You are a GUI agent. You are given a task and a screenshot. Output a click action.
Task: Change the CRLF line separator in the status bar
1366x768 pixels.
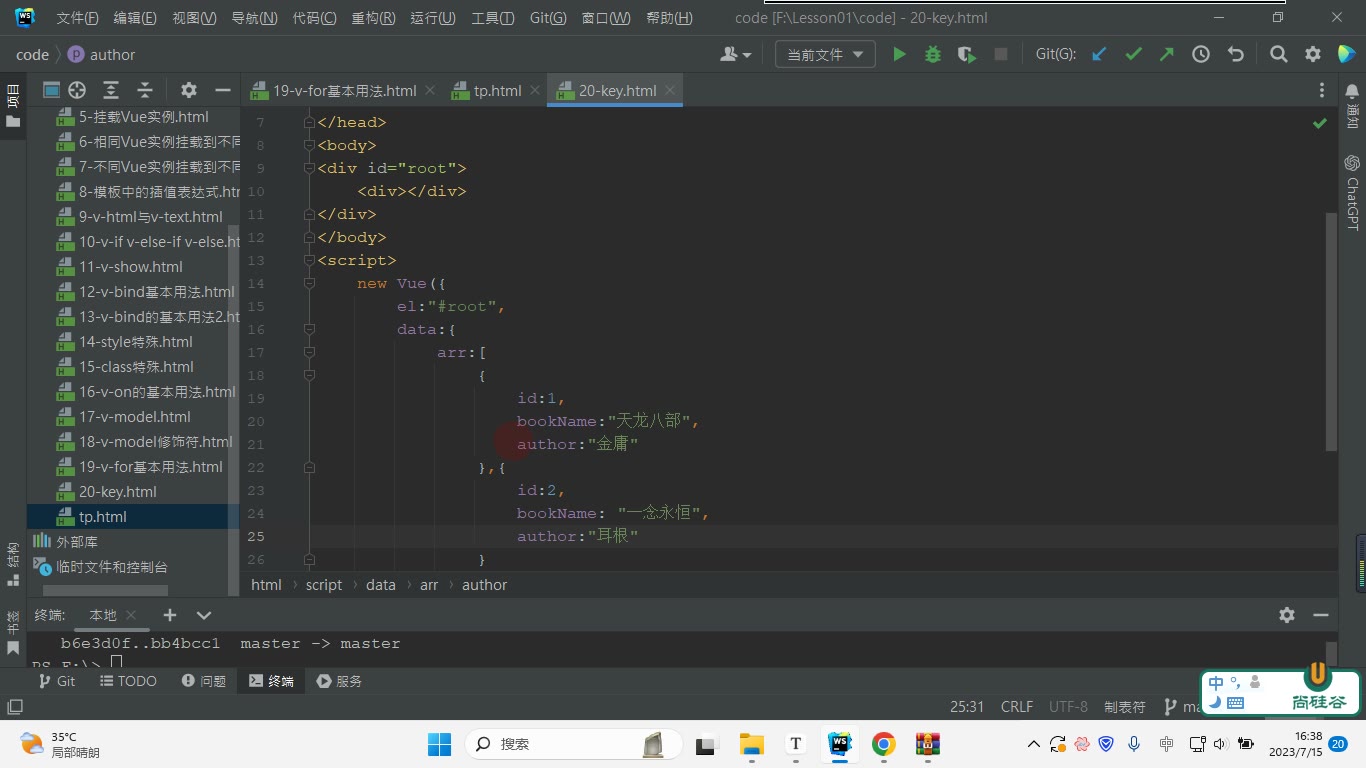click(1017, 707)
